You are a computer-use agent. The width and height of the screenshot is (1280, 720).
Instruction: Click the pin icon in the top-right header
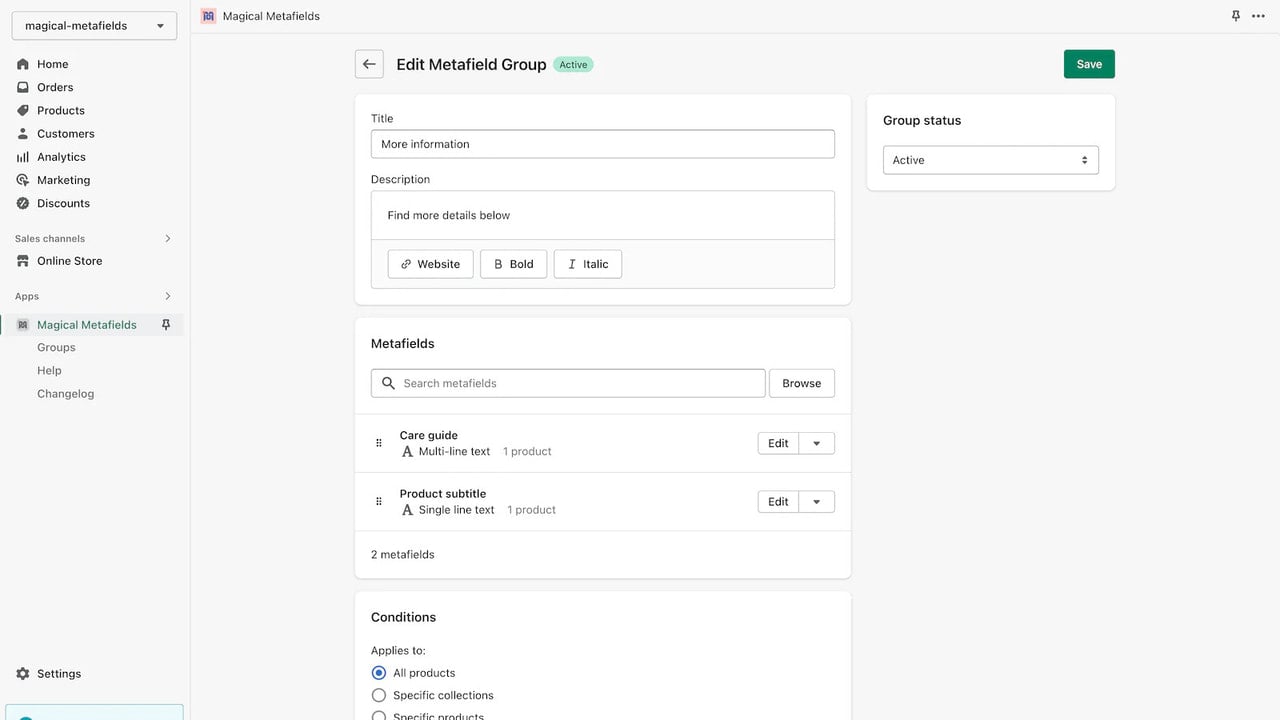coord(1236,16)
